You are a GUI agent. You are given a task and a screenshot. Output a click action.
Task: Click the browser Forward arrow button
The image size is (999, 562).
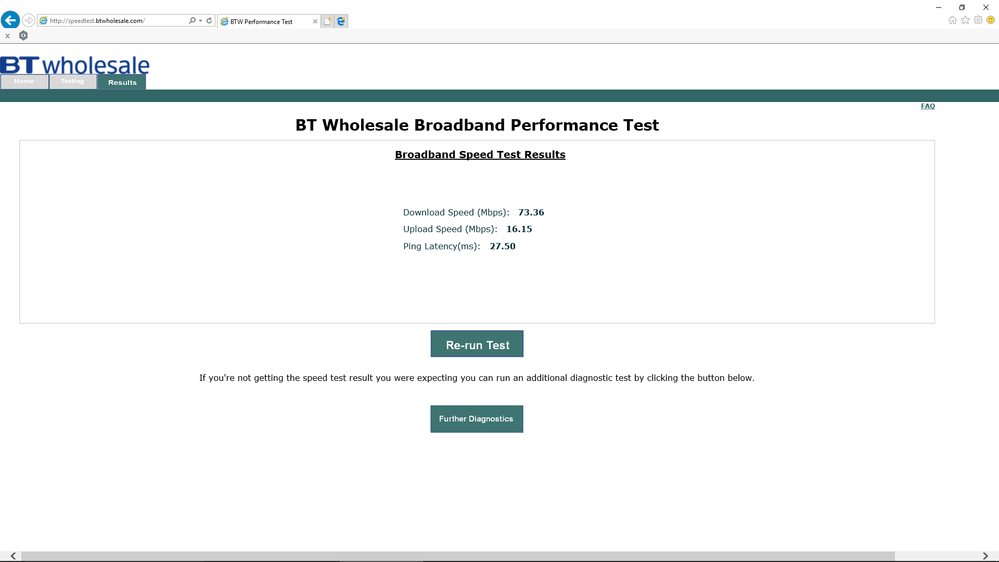29,20
